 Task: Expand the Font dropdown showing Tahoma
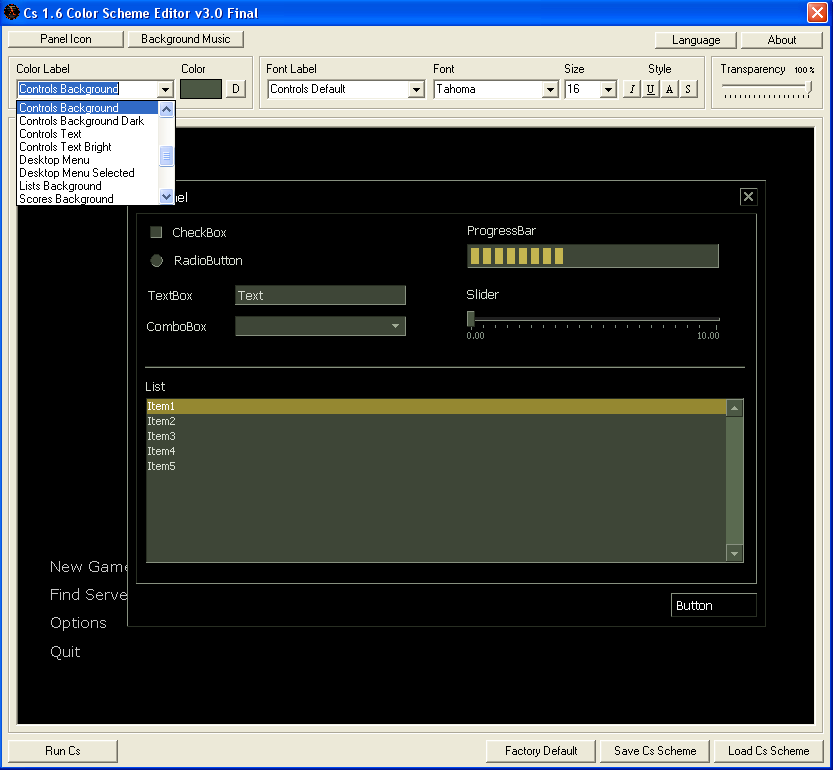tap(550, 90)
